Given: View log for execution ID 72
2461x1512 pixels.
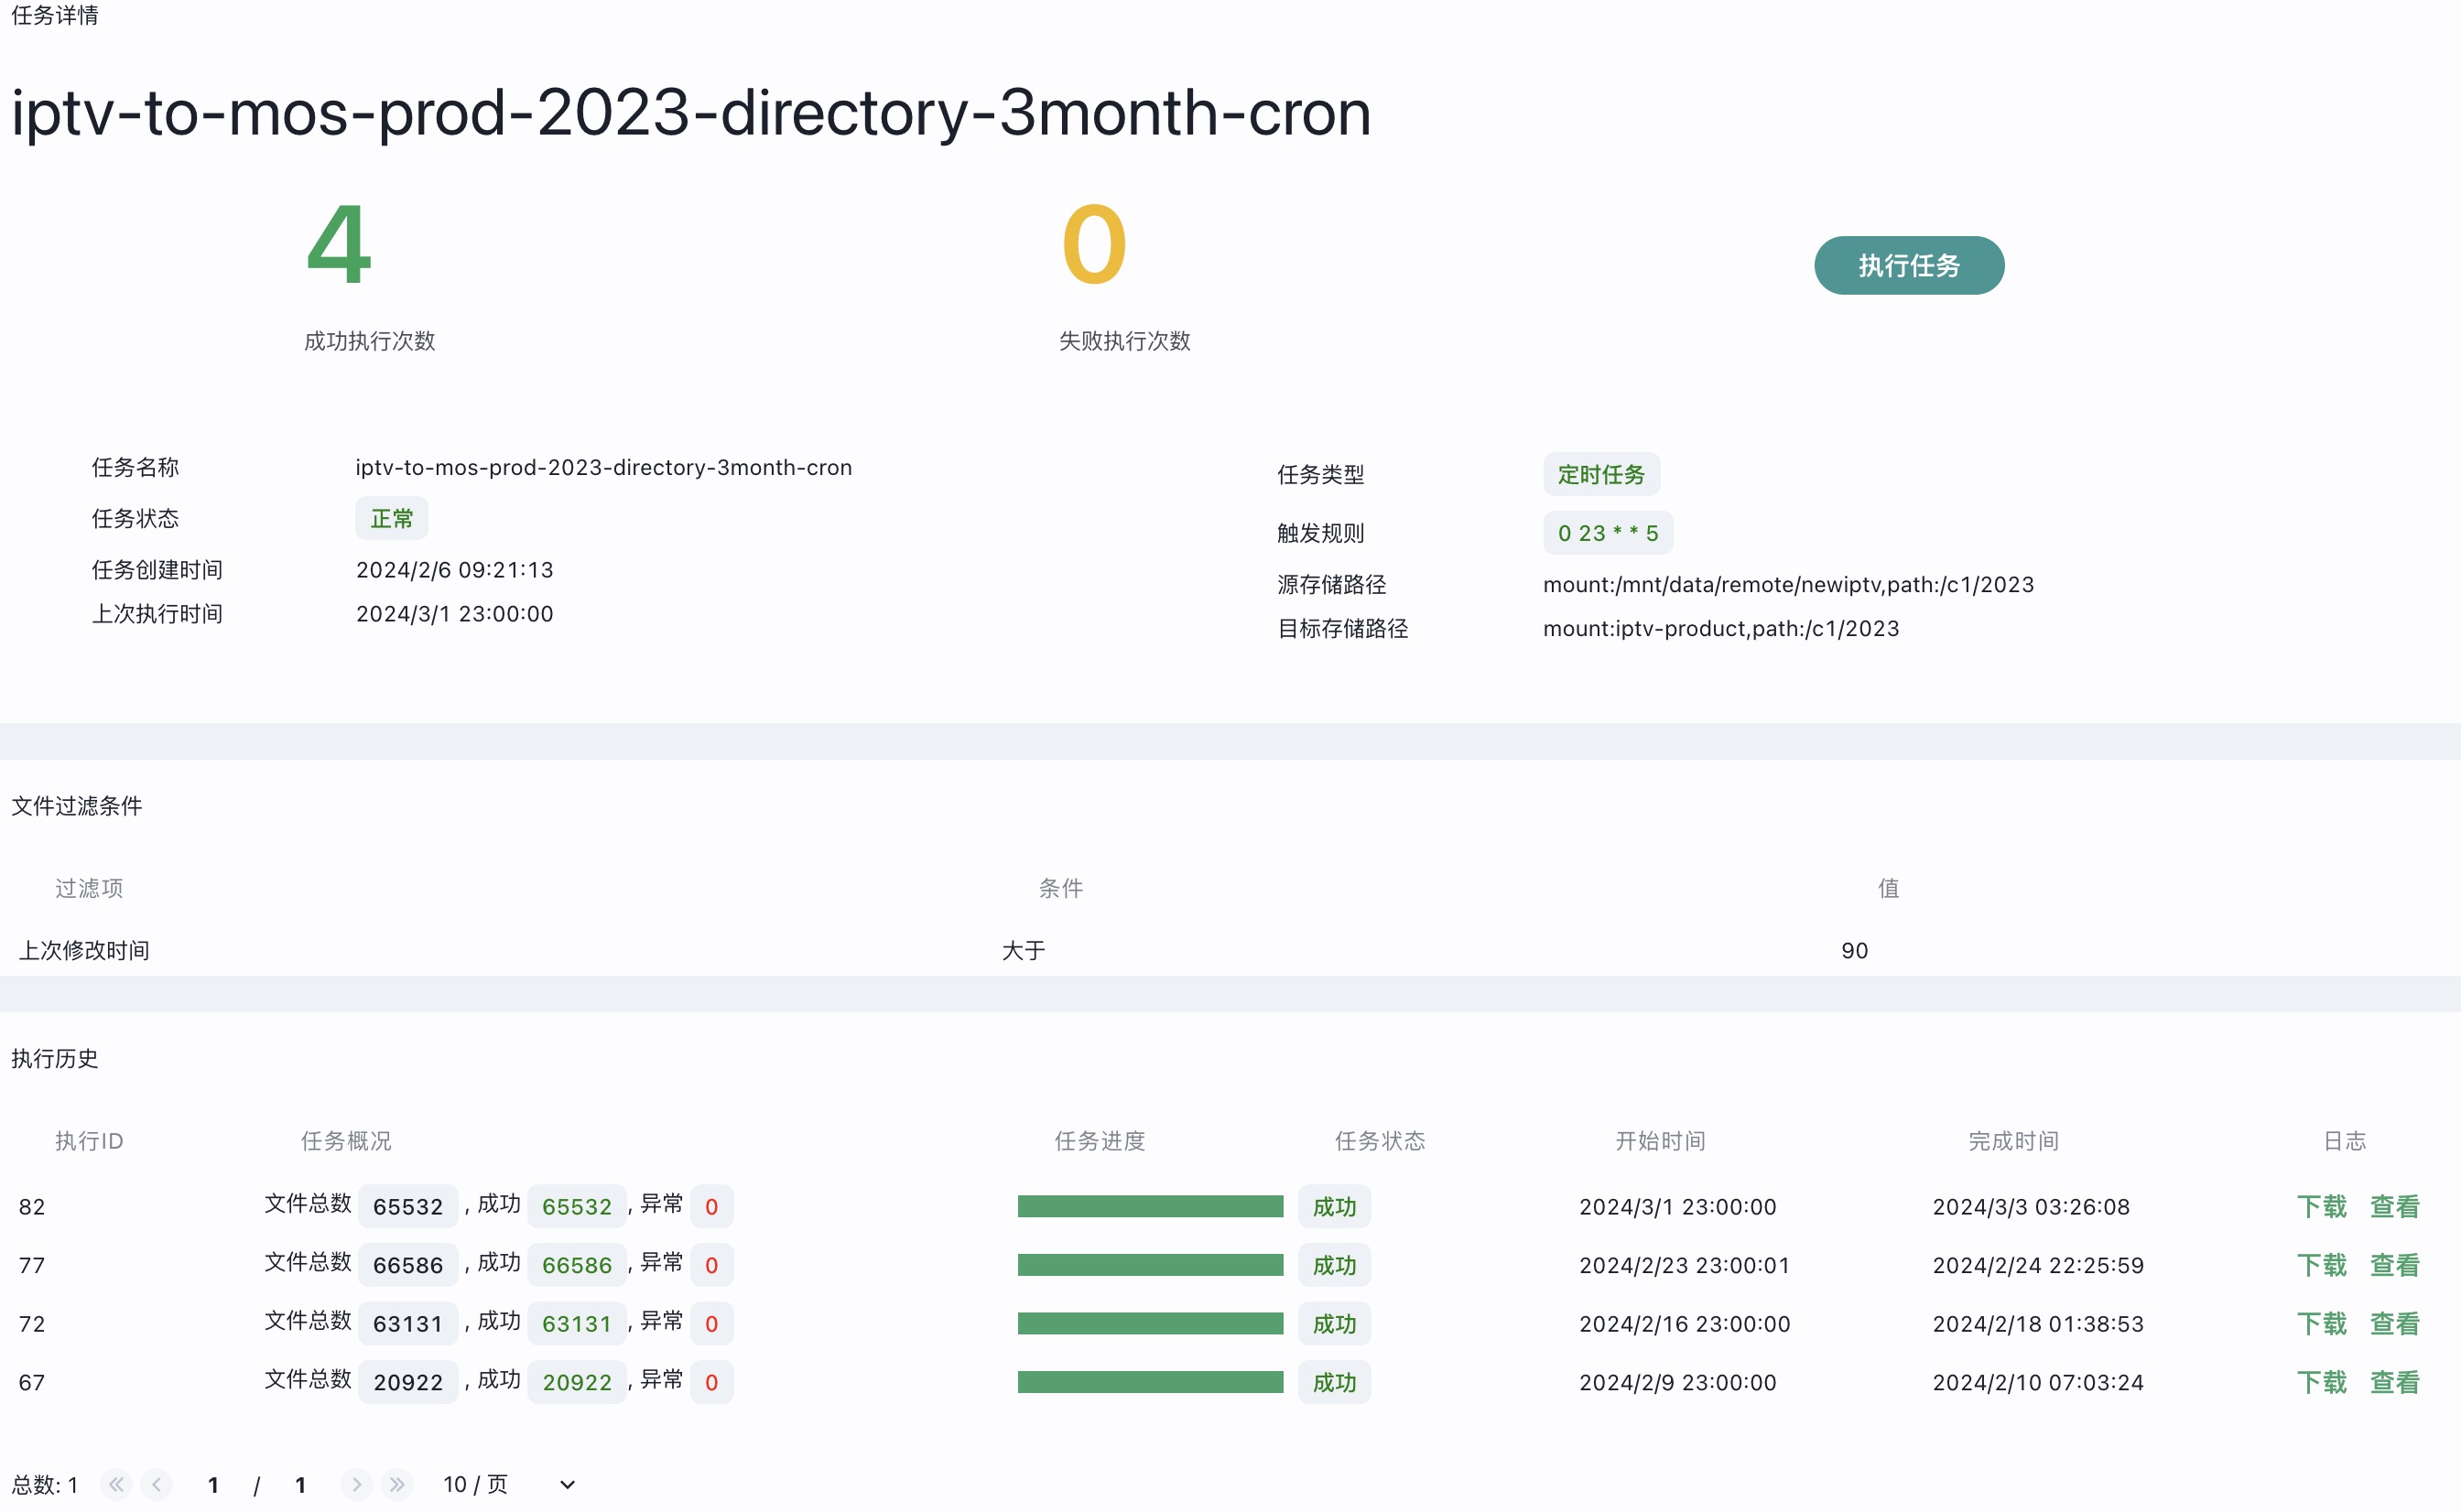Looking at the screenshot, I should click(2394, 1323).
